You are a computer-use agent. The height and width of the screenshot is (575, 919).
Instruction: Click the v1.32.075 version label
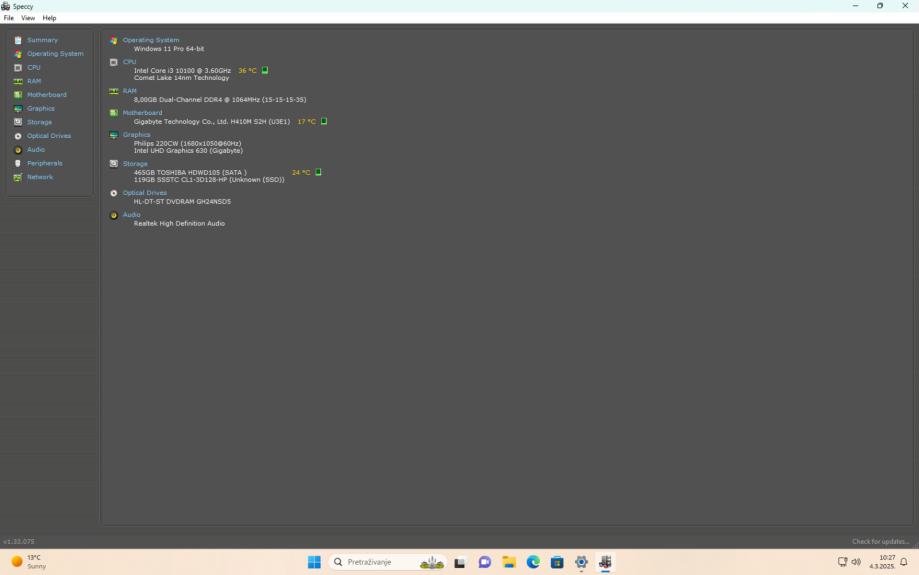pyautogui.click(x=19, y=541)
